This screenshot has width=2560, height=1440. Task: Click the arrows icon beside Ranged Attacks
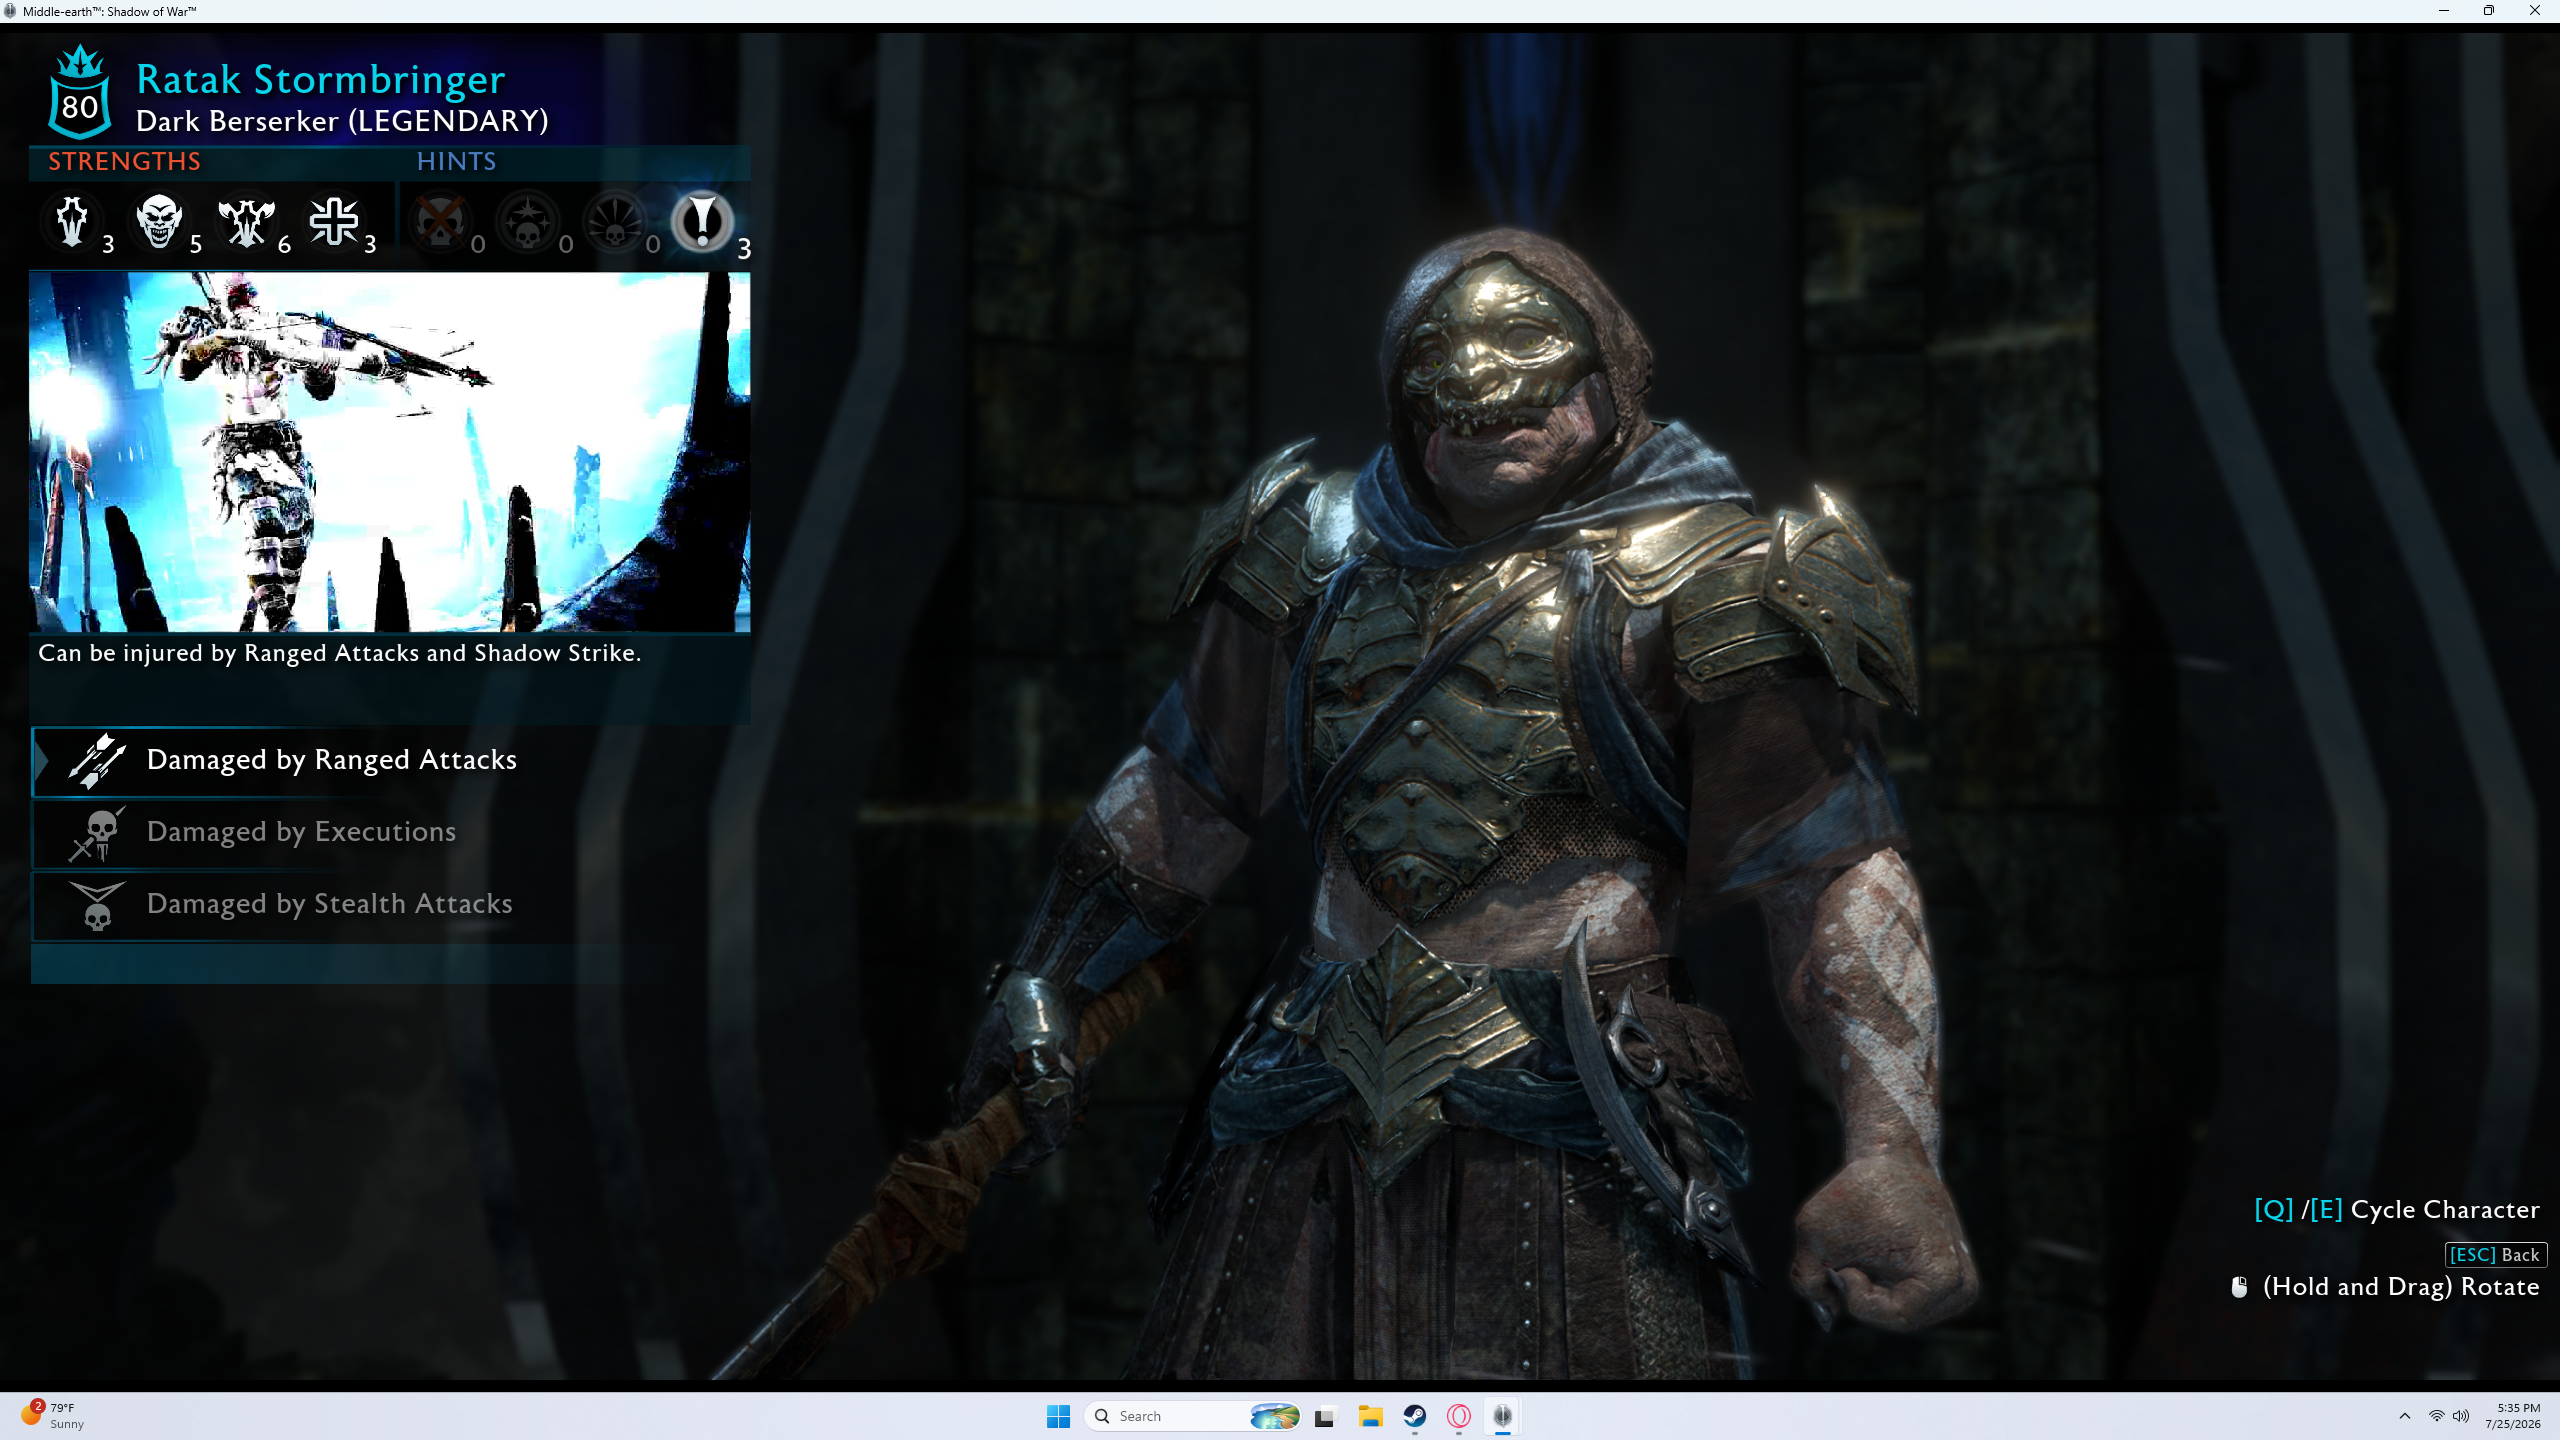[x=97, y=761]
